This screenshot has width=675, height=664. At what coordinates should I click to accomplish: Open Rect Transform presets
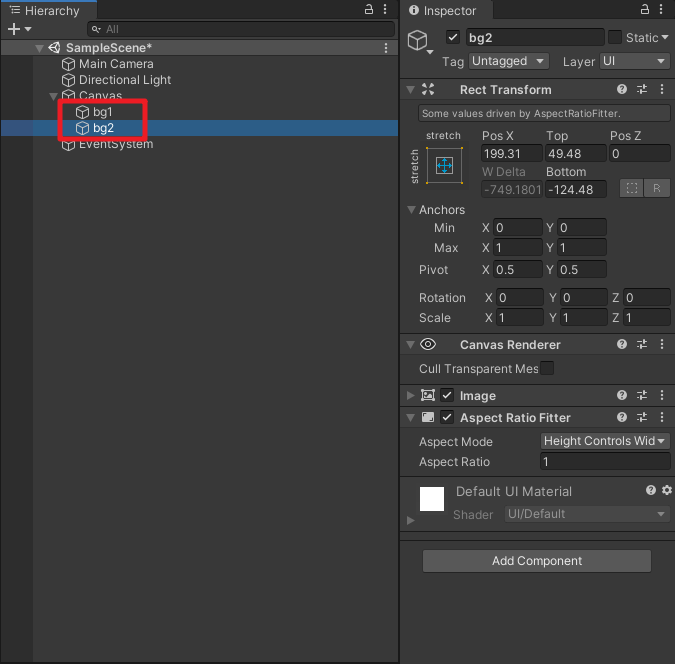coord(642,89)
